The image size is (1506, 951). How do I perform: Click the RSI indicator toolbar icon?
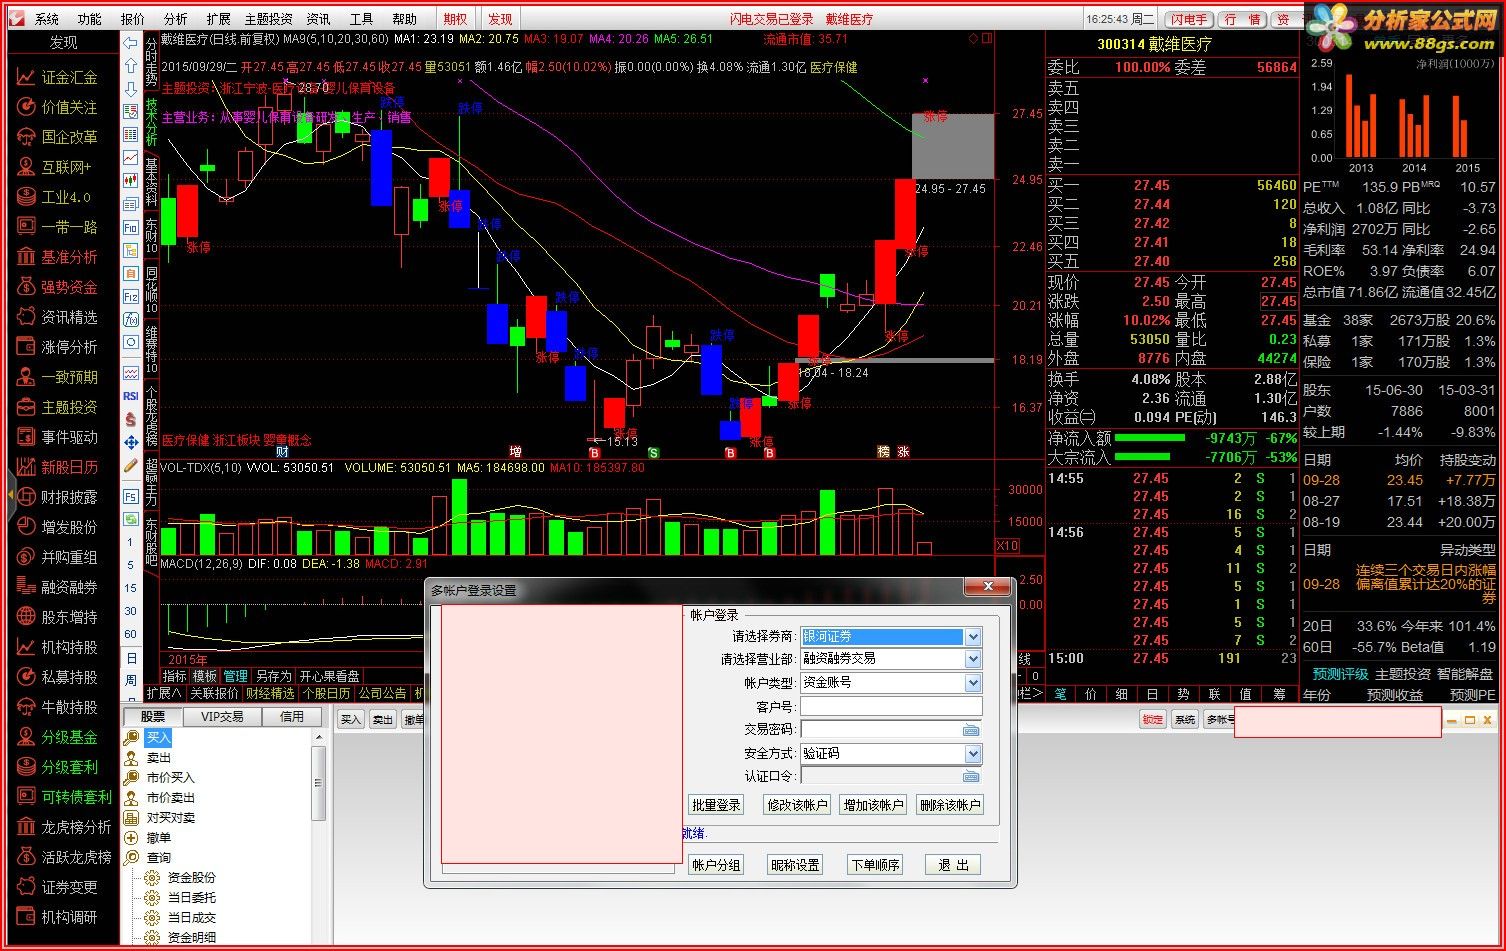click(131, 396)
